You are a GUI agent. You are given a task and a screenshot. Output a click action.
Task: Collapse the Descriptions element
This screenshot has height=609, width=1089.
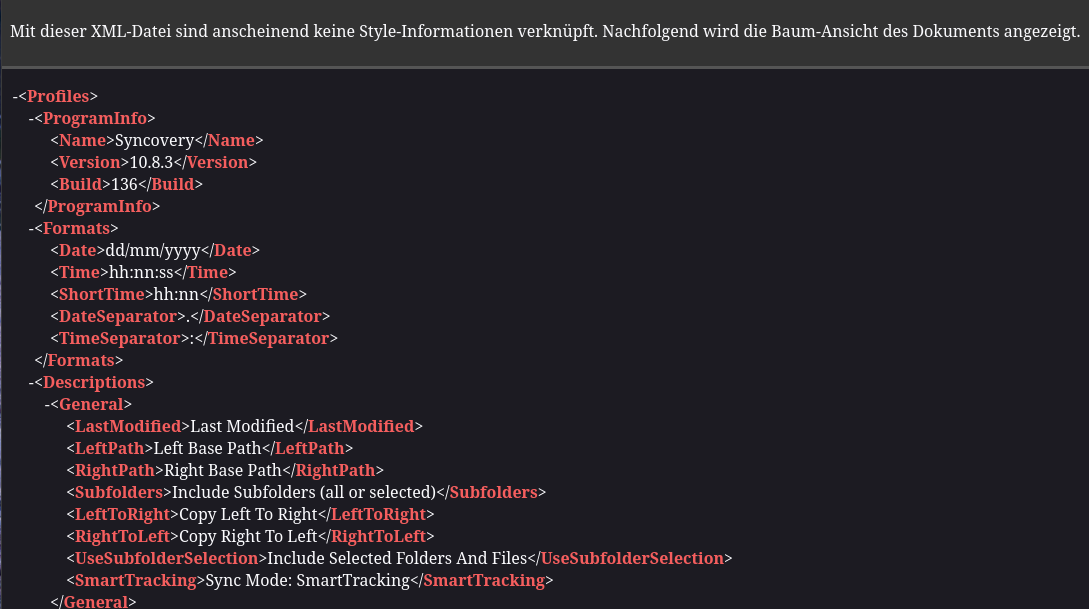(30, 382)
